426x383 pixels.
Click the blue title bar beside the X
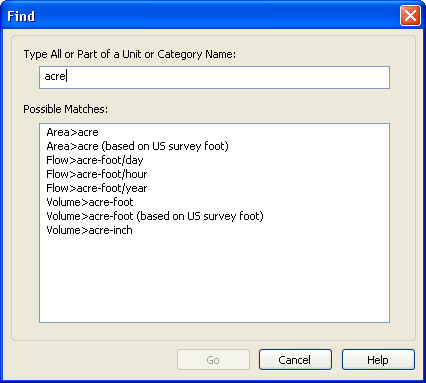(217, 15)
